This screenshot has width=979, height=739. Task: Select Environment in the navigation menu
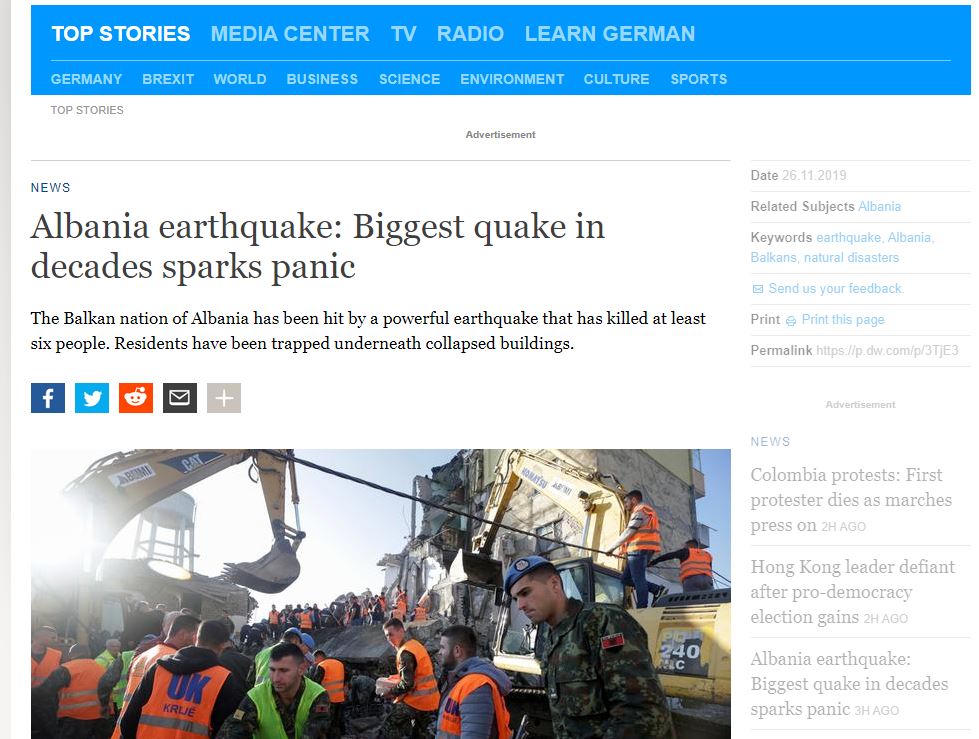(512, 79)
